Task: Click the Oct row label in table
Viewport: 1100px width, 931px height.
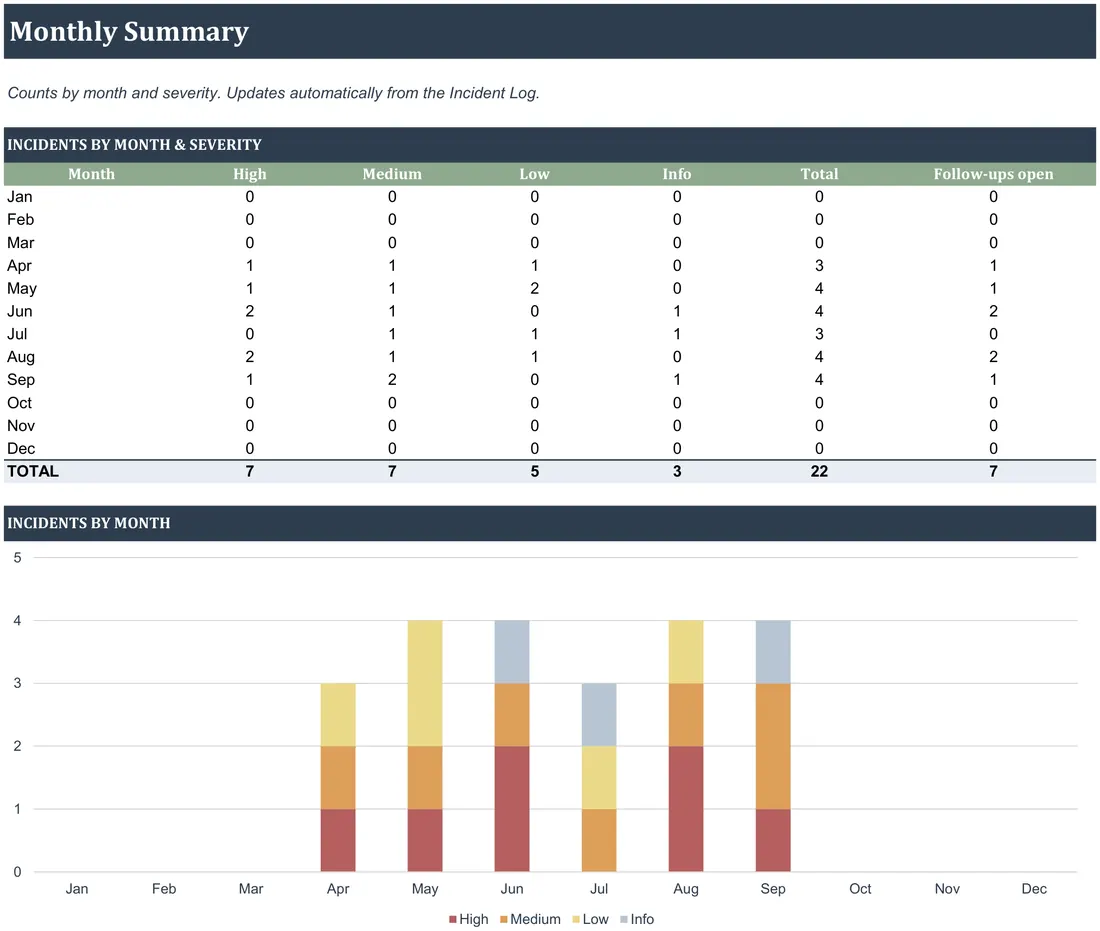Action: (x=20, y=403)
